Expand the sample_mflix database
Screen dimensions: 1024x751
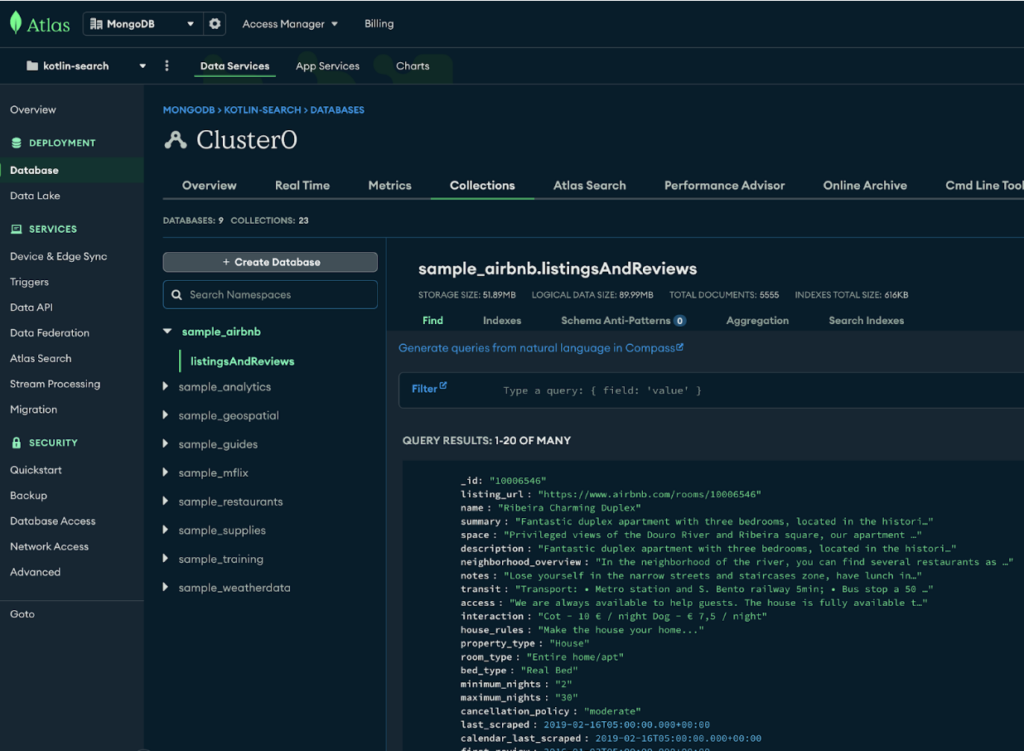[166, 473]
